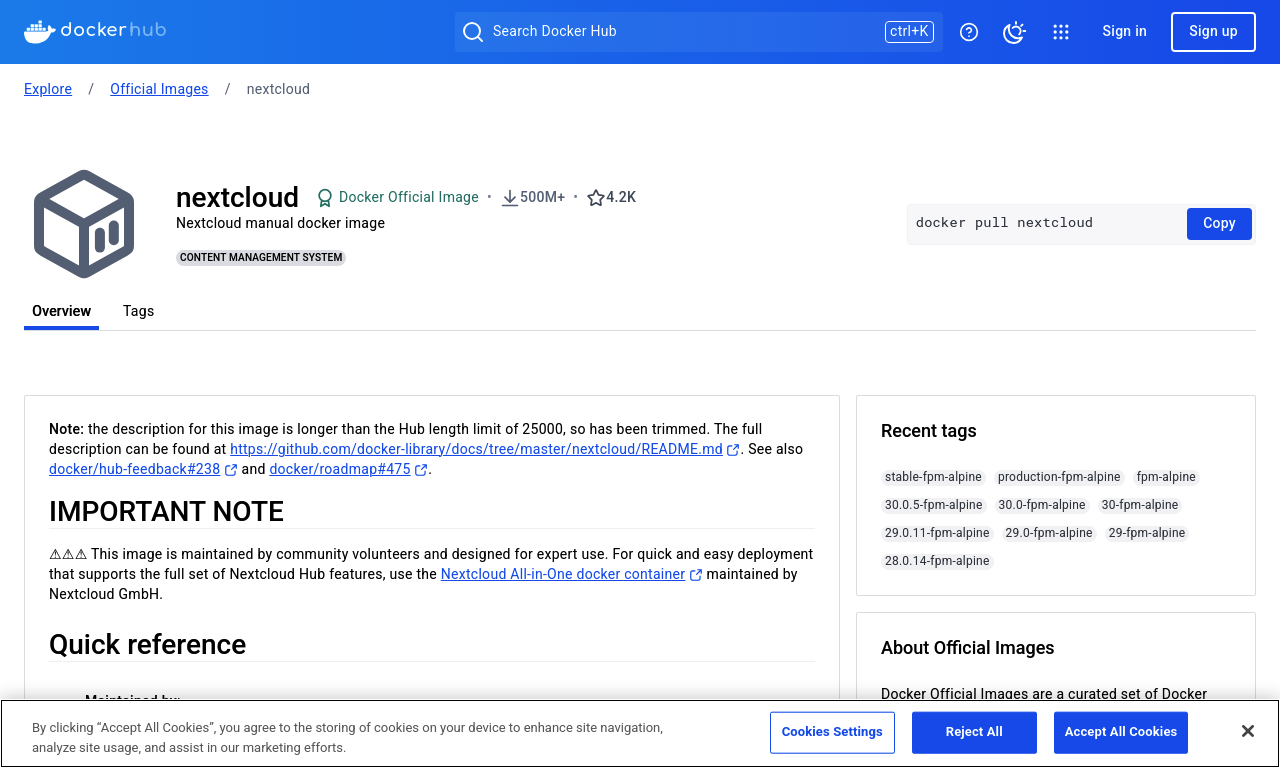Go to Official Images breadcrumb

coord(159,89)
